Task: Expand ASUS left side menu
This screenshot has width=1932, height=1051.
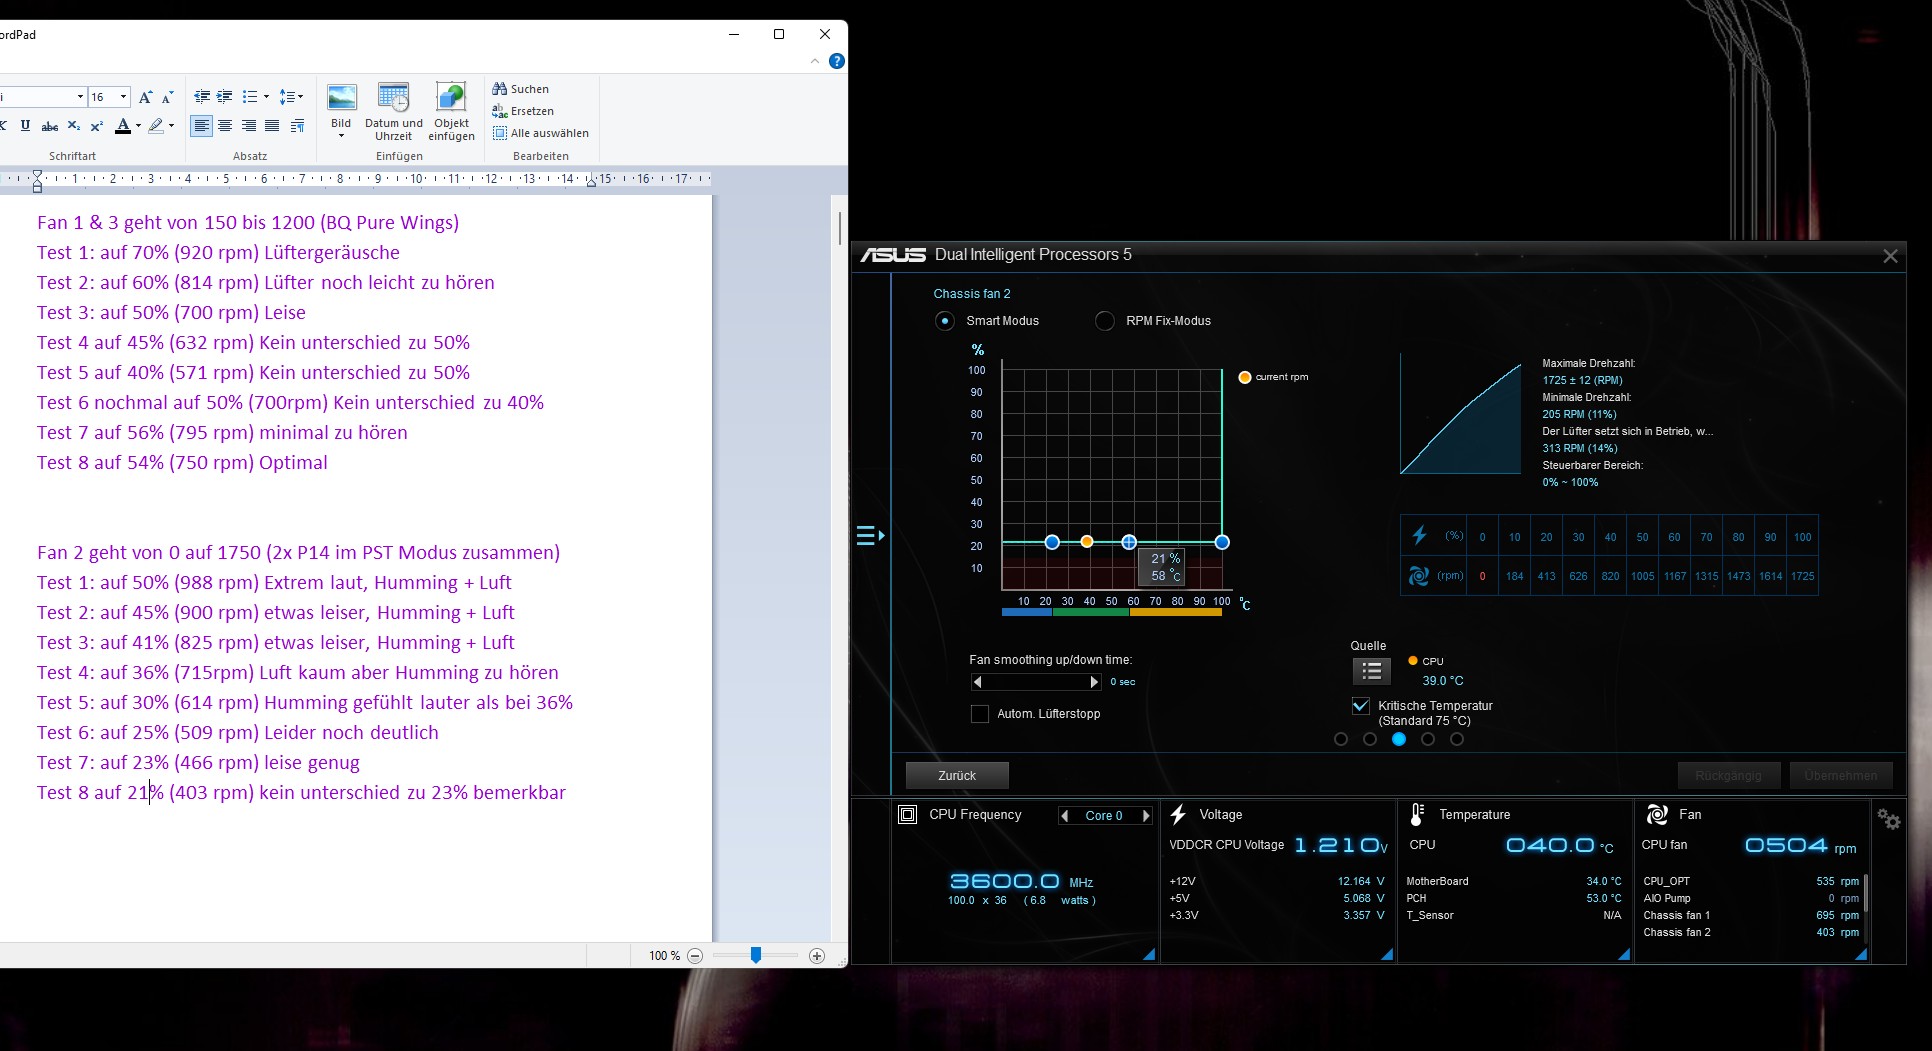Action: (x=870, y=536)
